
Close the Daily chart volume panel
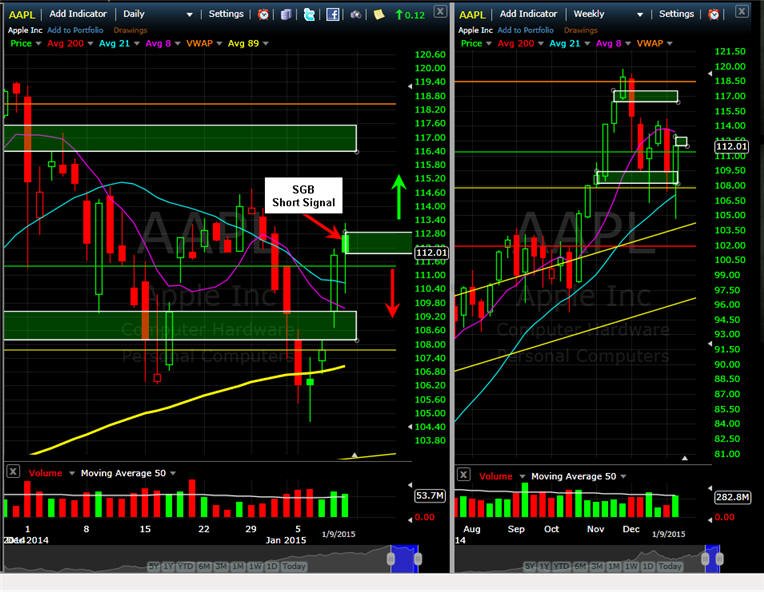point(13,472)
